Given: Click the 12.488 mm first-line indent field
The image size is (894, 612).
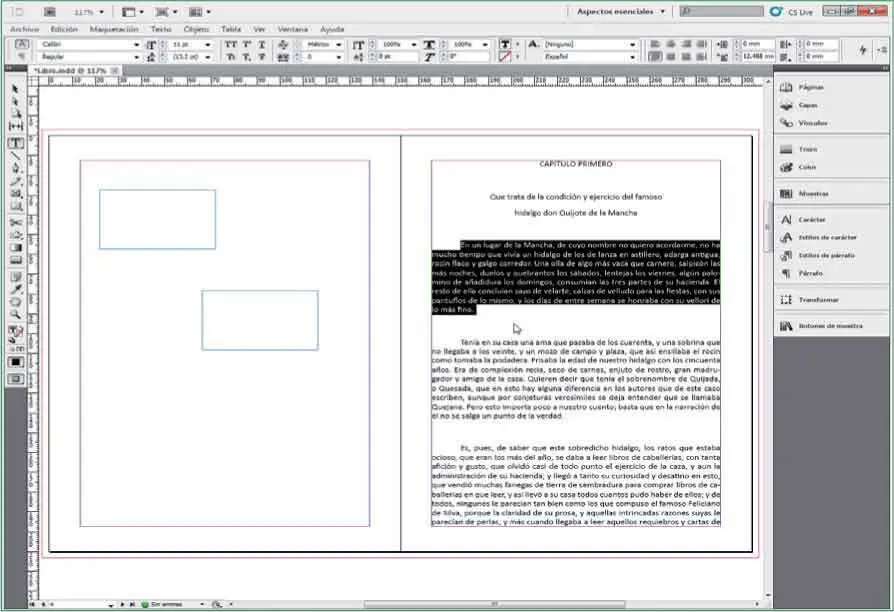Looking at the screenshot, I should click(757, 56).
